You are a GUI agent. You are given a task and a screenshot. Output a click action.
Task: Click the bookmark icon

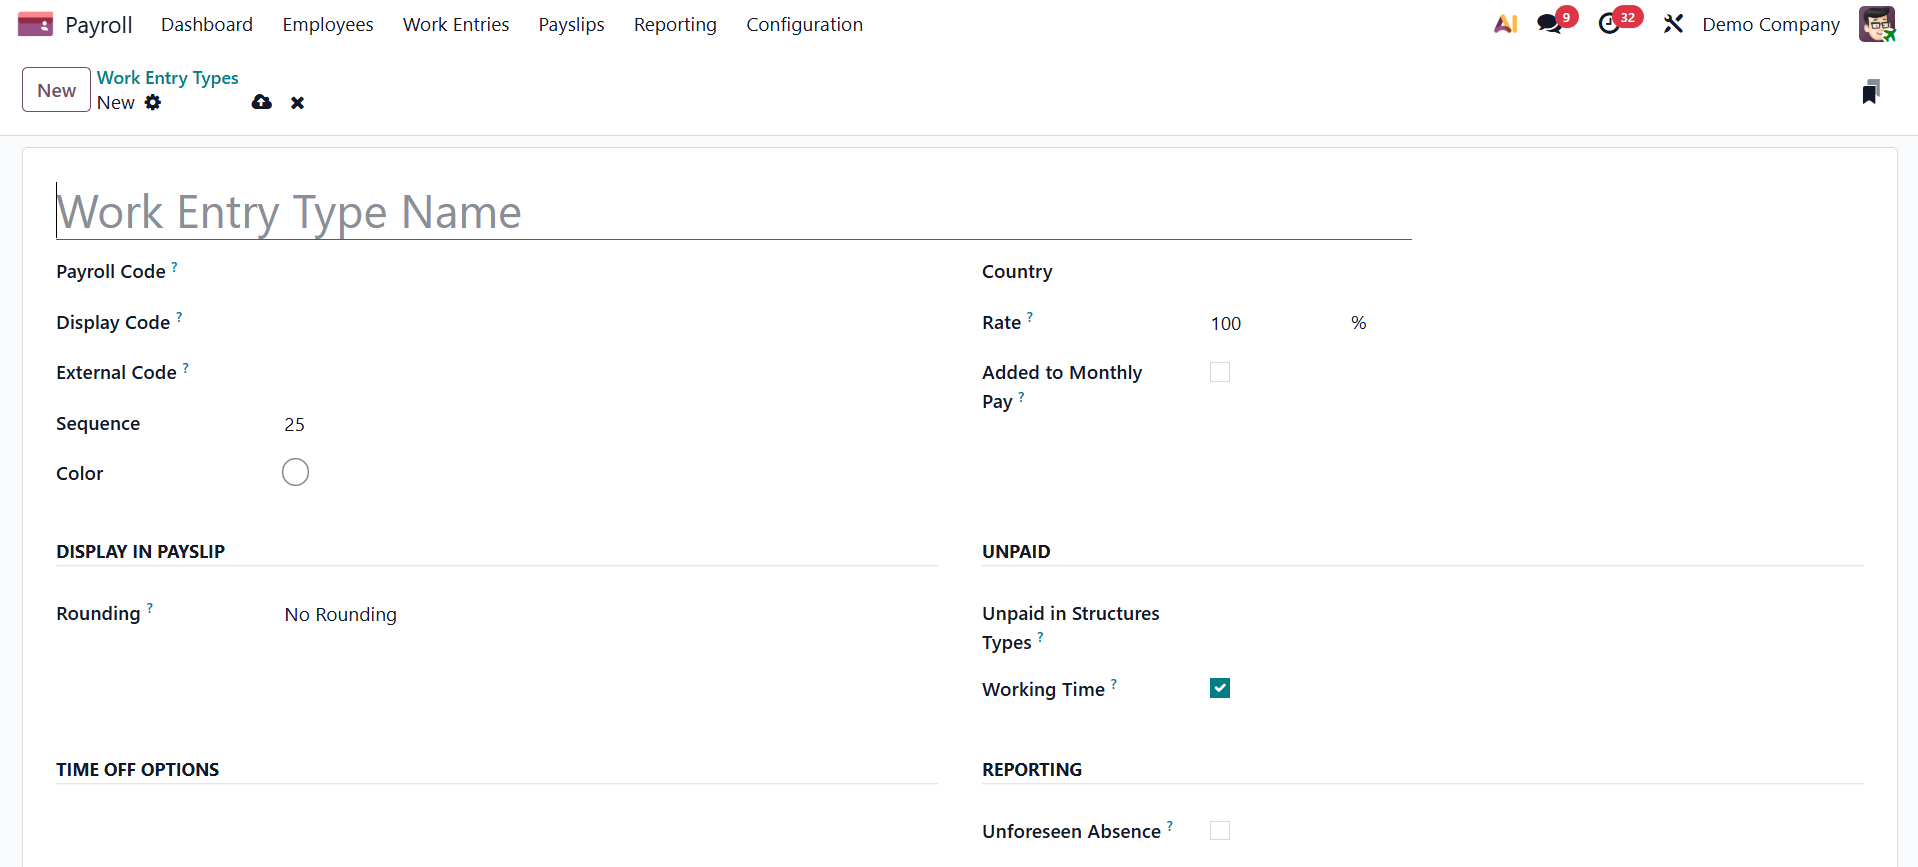click(1870, 92)
